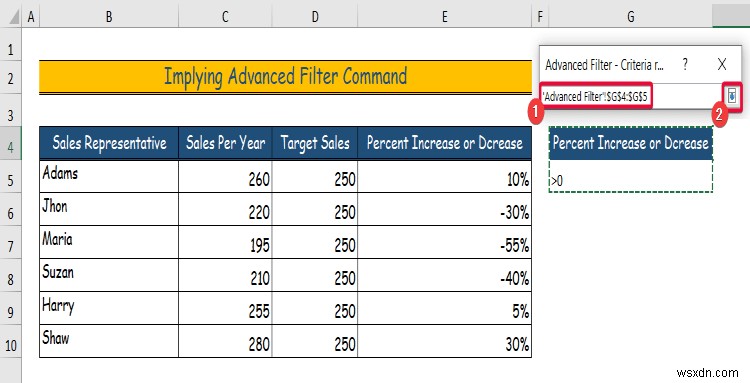Click table header 'Percent Increase or Dcrease' in column E

point(444,143)
